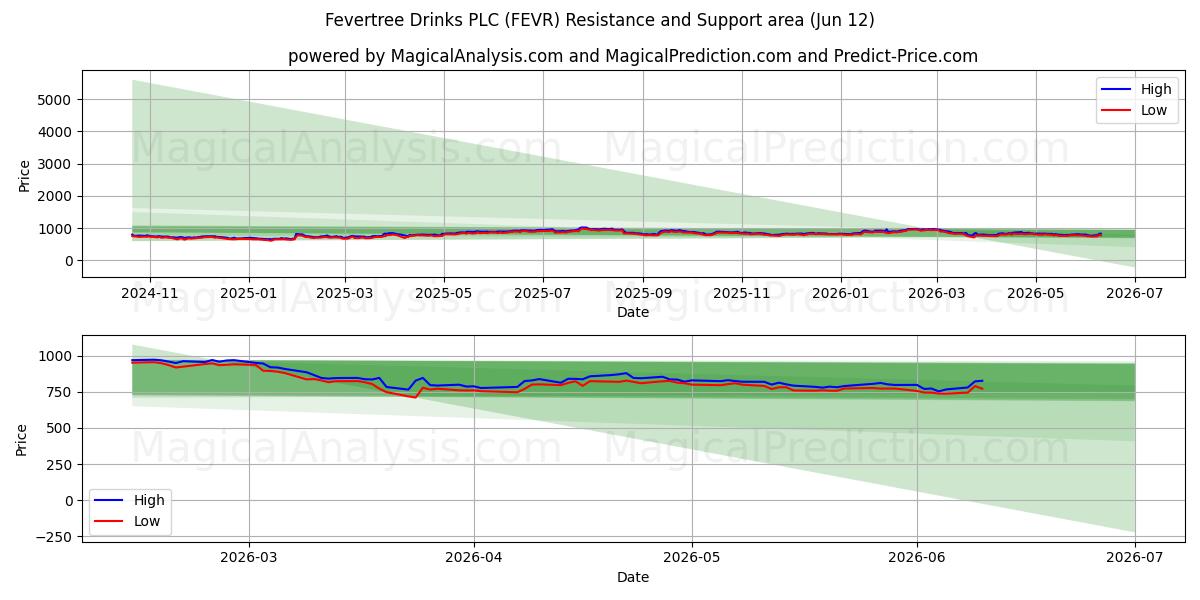Viewport: 1200px width, 600px height.
Task: Click the 2025-03 date tick label
Action: click(345, 292)
